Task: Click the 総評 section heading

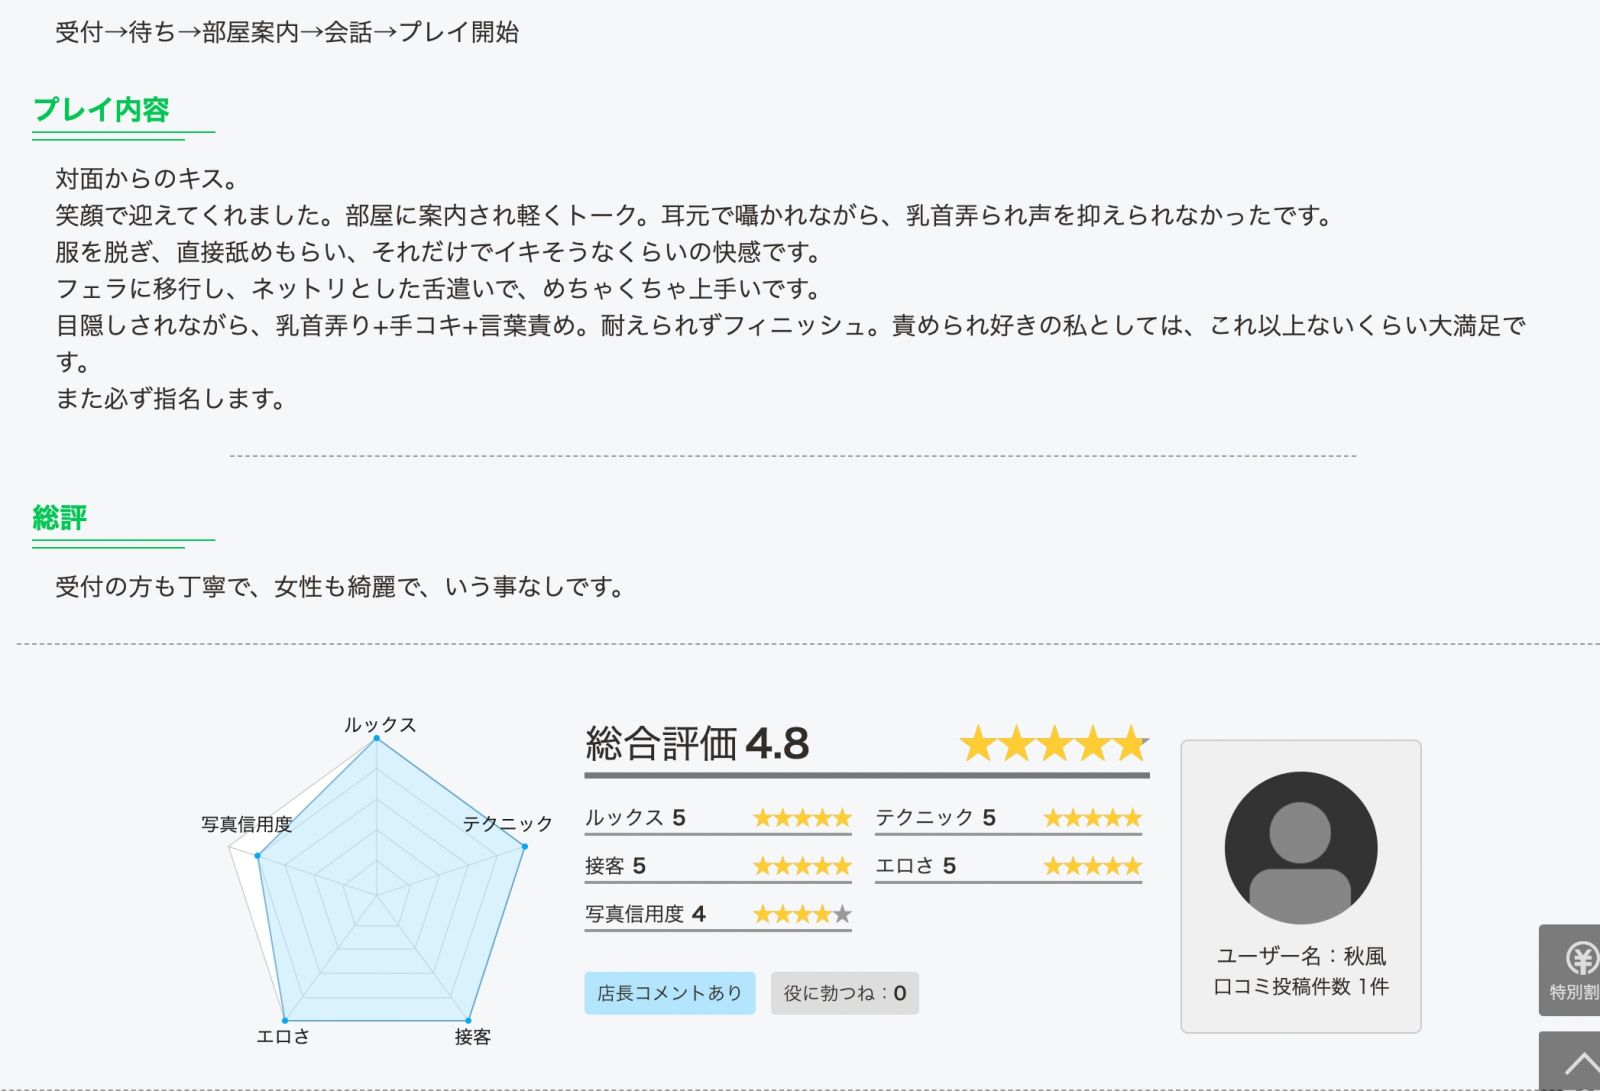Action: [60, 518]
